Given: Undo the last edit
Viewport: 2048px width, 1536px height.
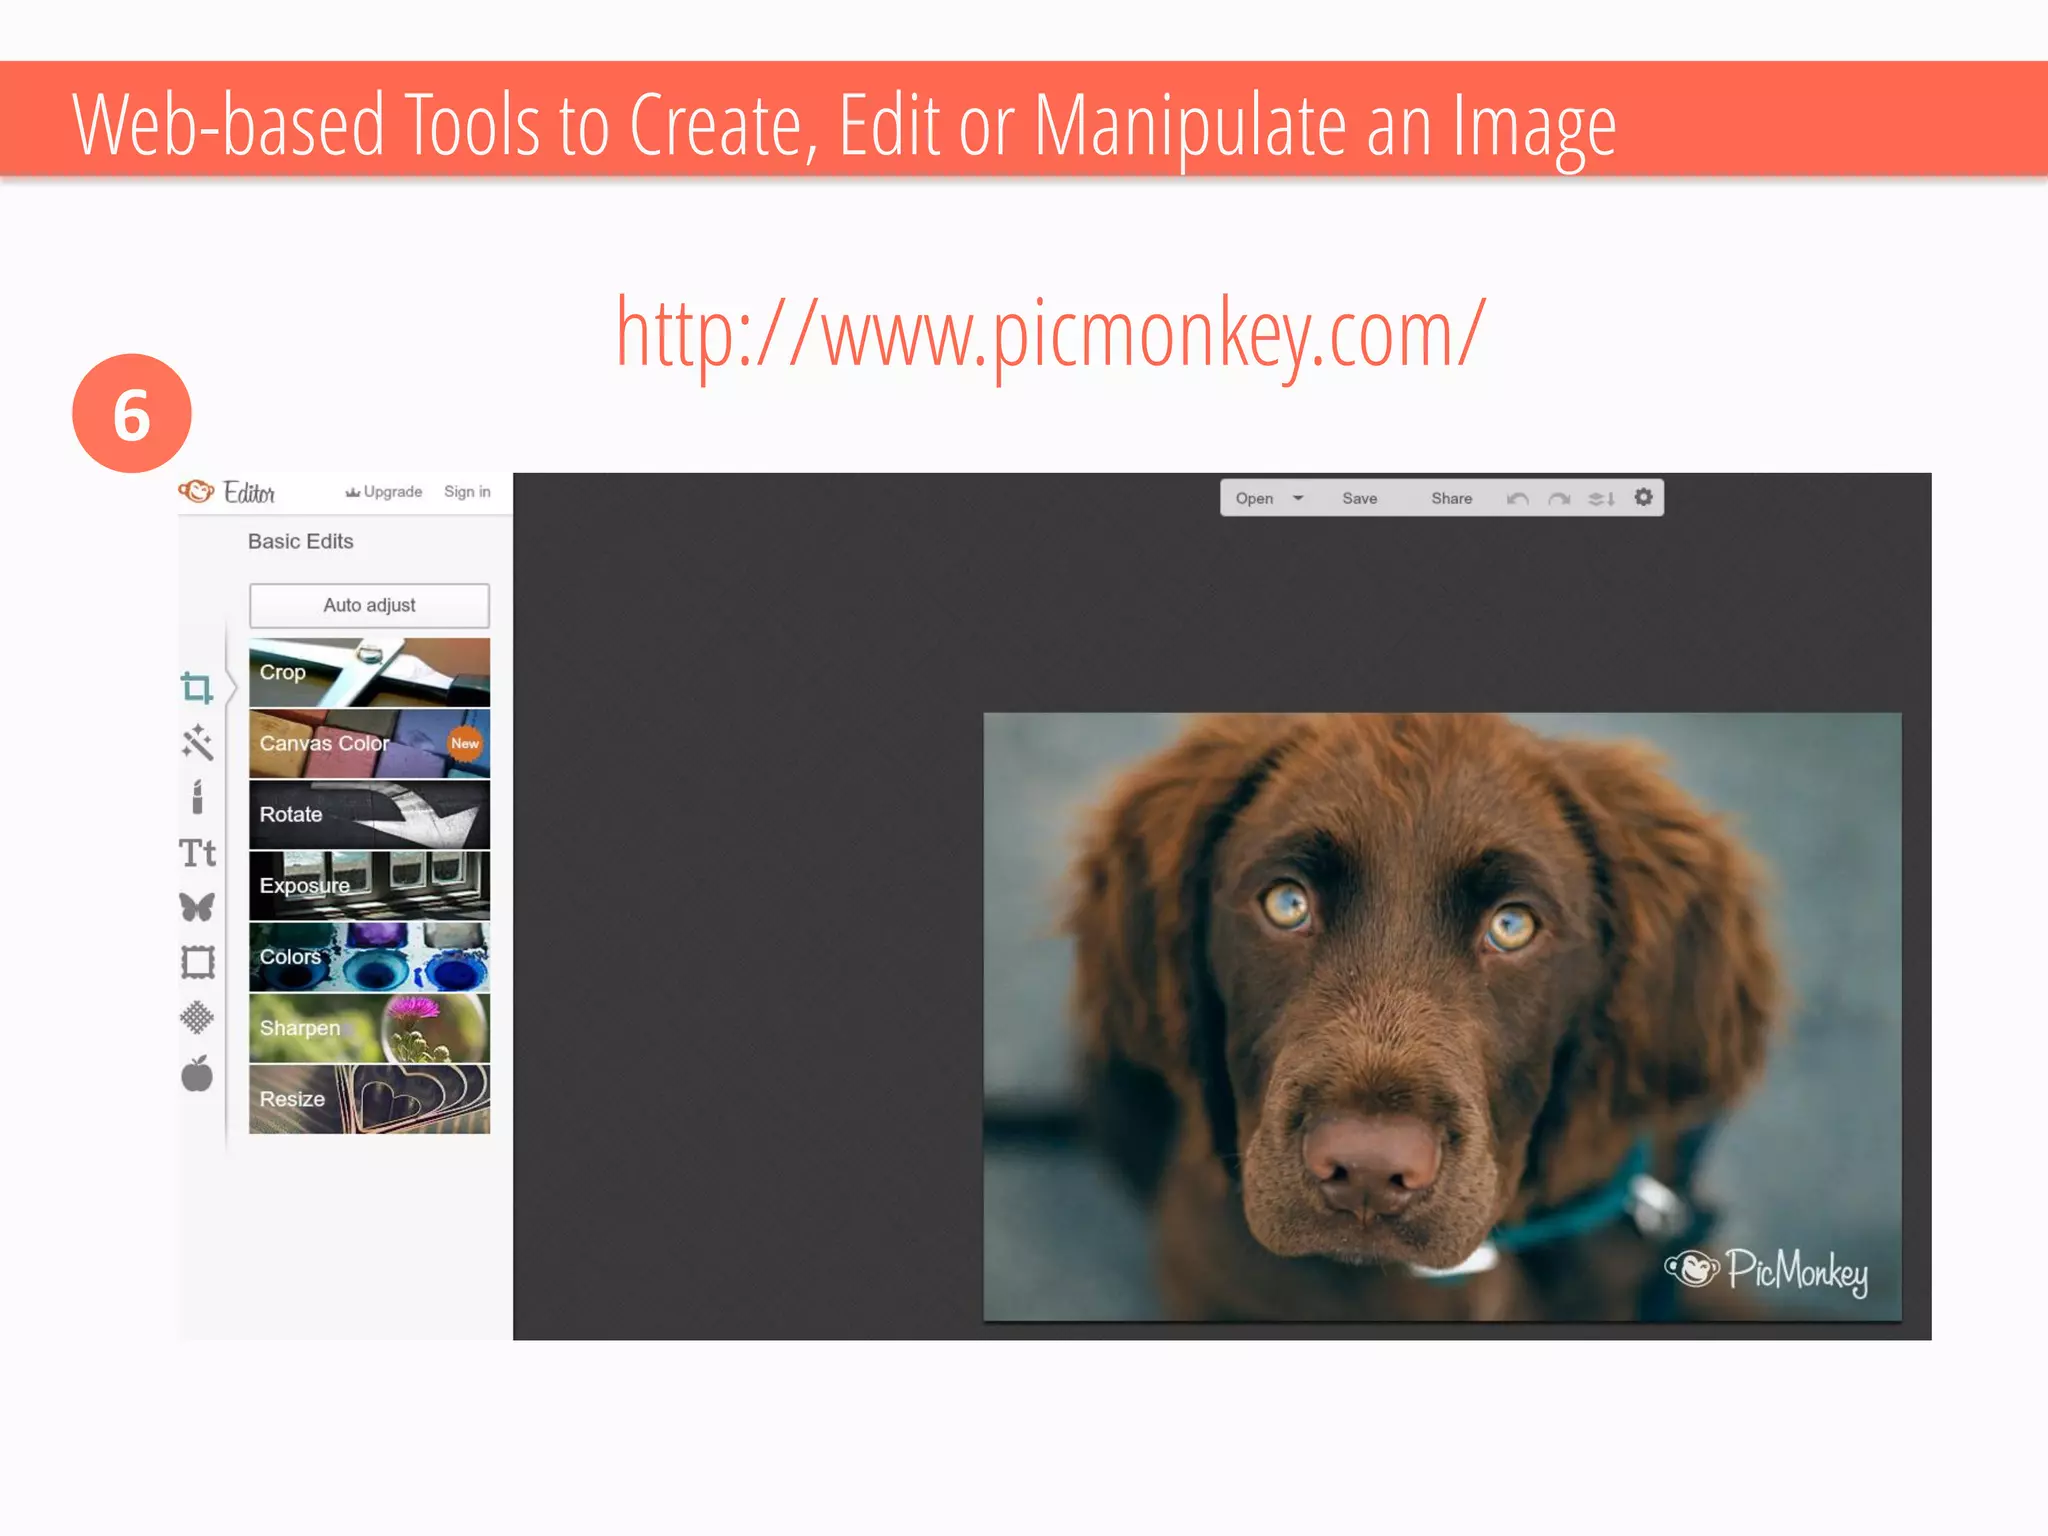Looking at the screenshot, I should 1517,498.
